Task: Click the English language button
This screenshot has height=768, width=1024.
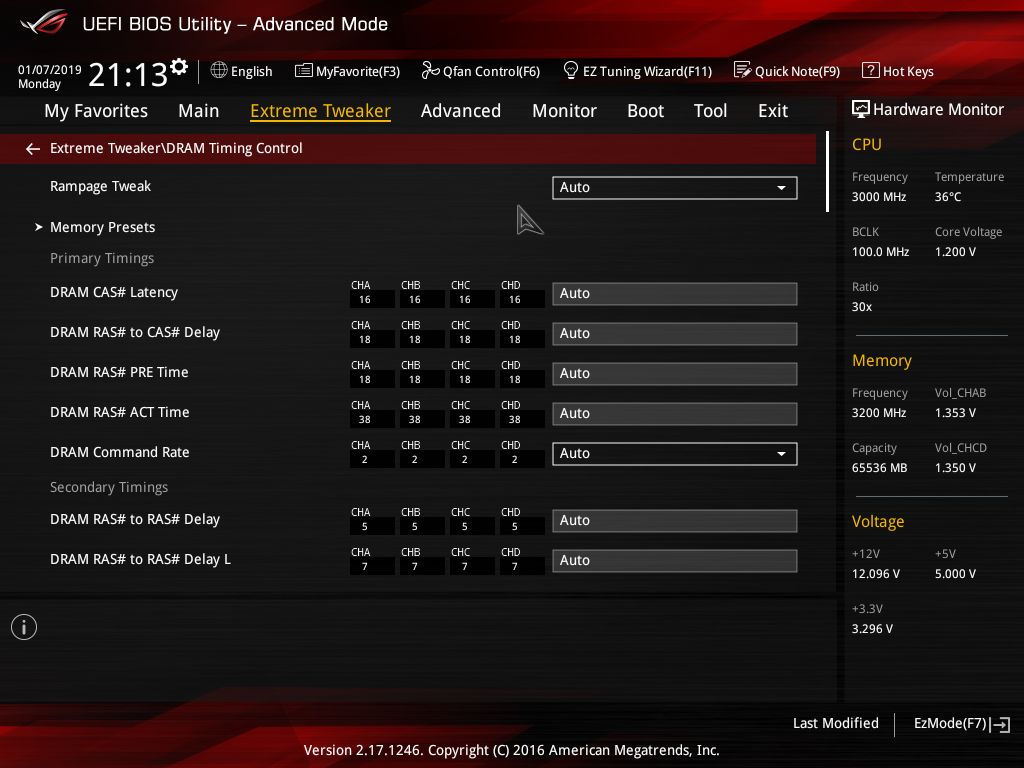Action: [x=251, y=71]
